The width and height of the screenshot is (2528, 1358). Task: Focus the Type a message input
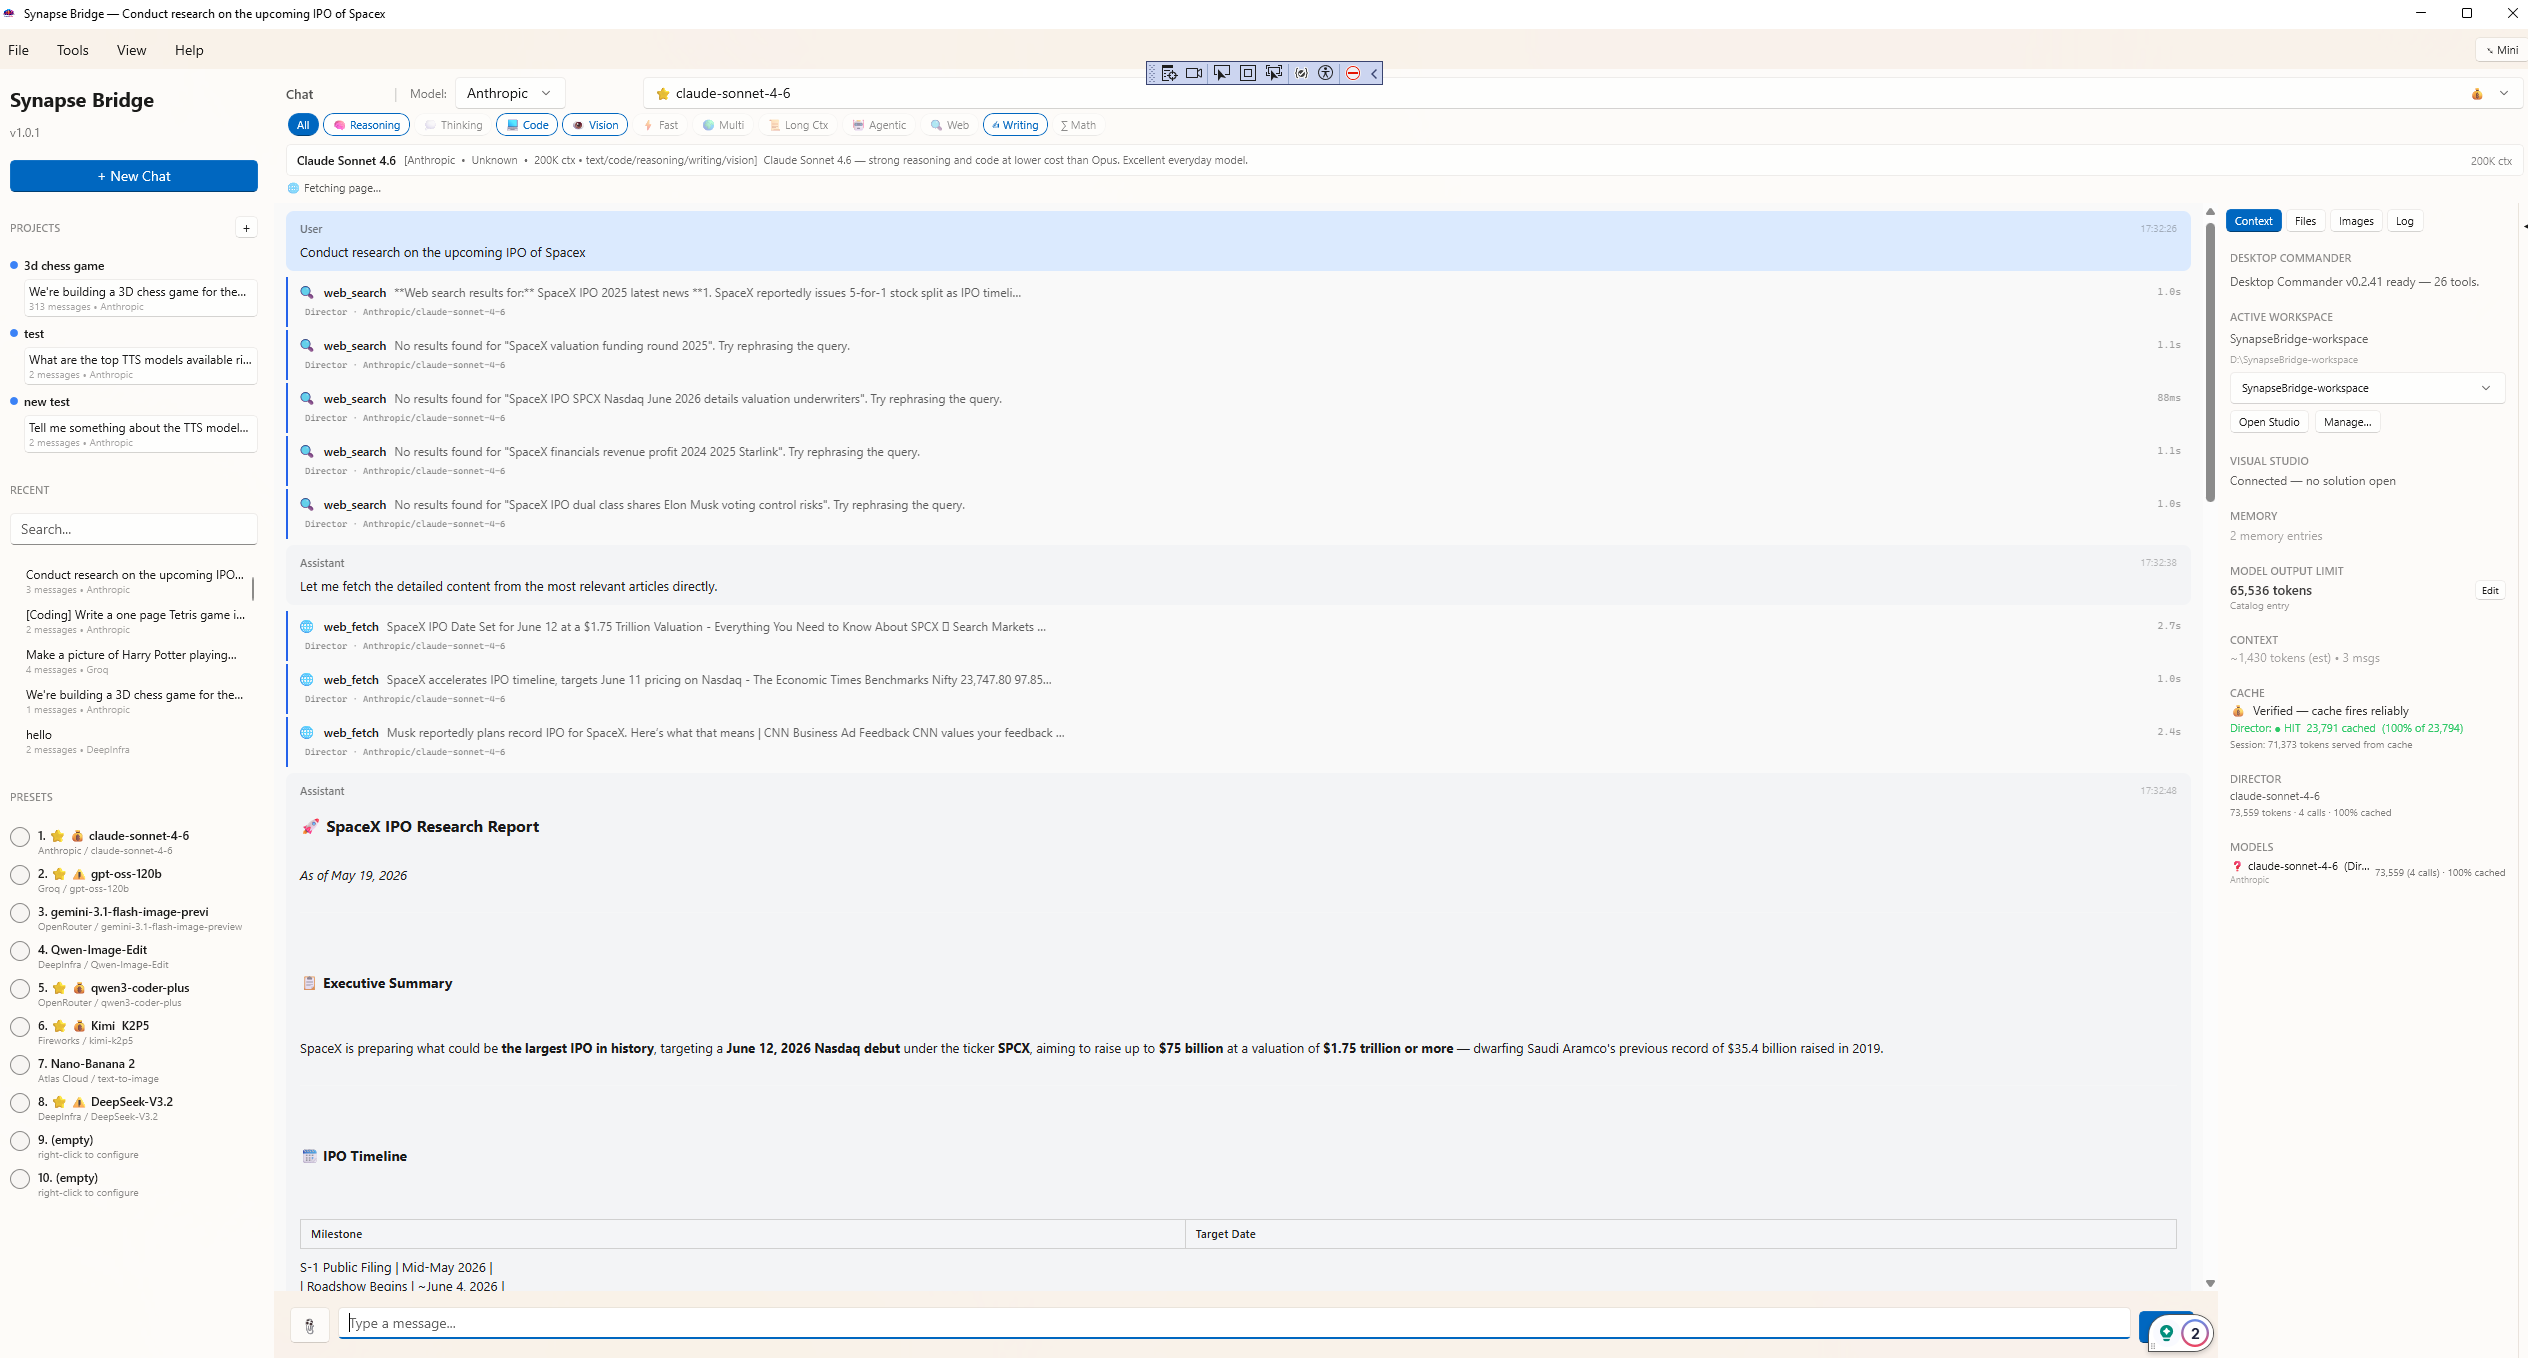pyautogui.click(x=1234, y=1324)
